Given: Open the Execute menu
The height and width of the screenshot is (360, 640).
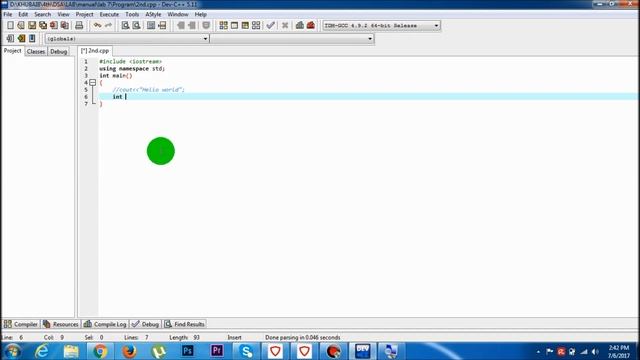Looking at the screenshot, I should 109,14.
